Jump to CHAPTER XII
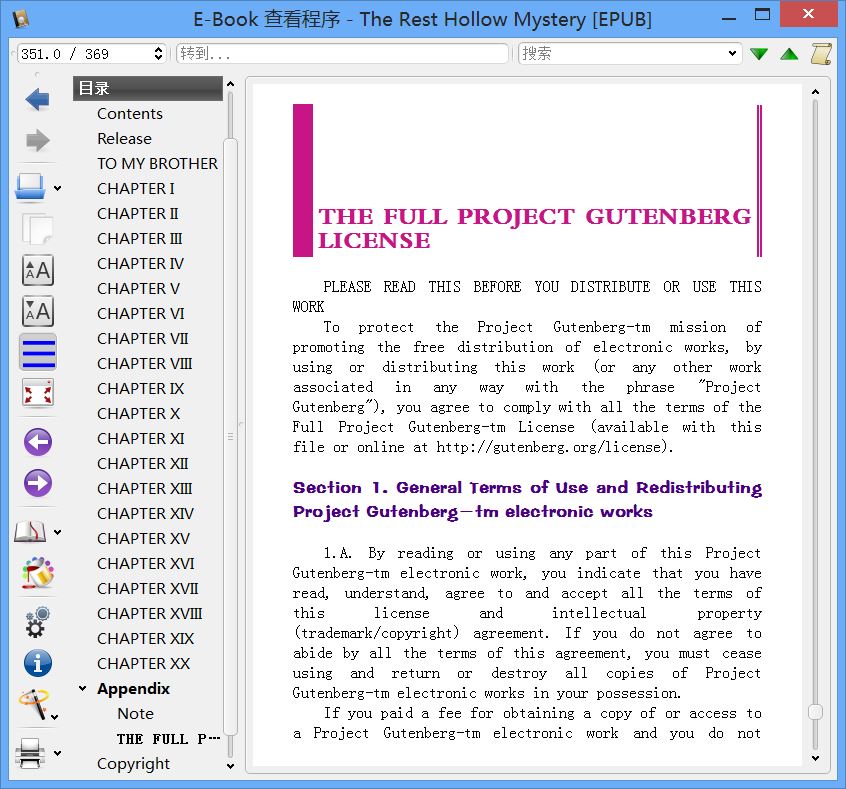This screenshot has width=846, height=789. pos(142,464)
